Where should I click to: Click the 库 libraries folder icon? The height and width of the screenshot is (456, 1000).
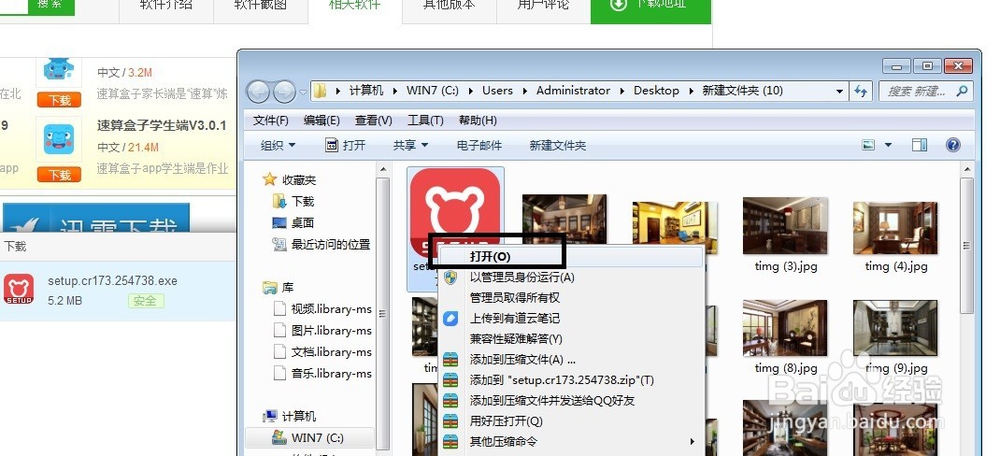270,288
